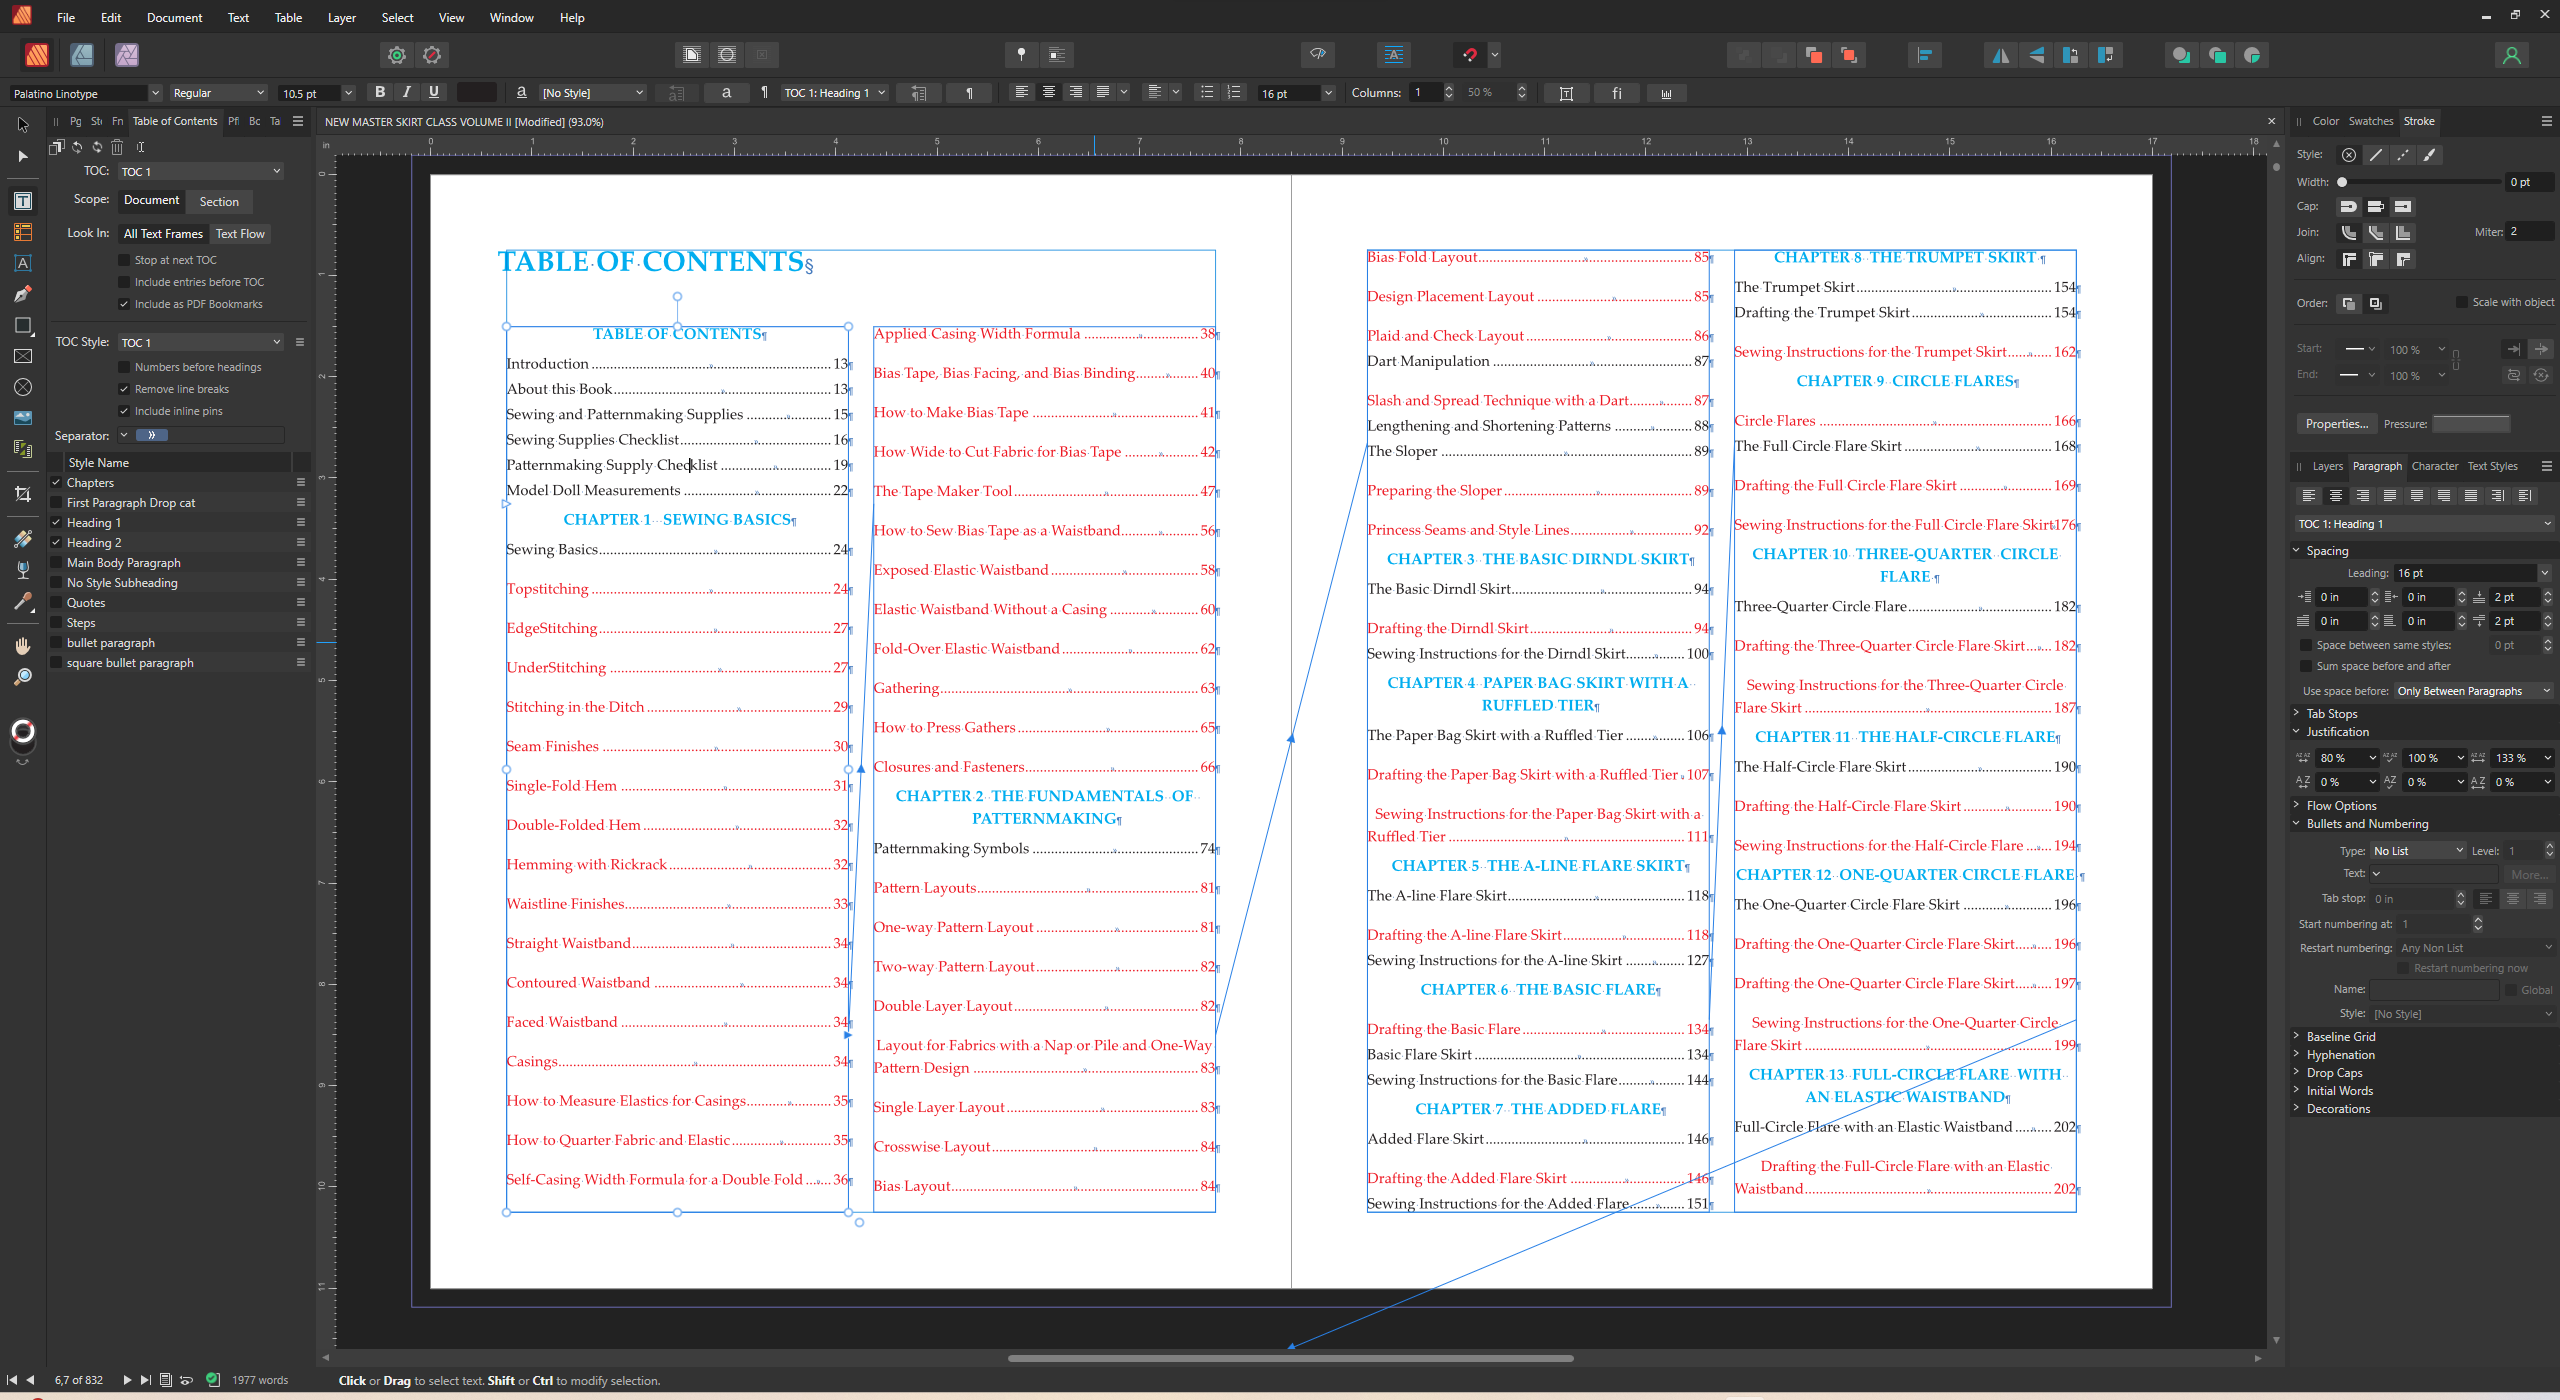Select the Zoom tool

click(x=22, y=677)
